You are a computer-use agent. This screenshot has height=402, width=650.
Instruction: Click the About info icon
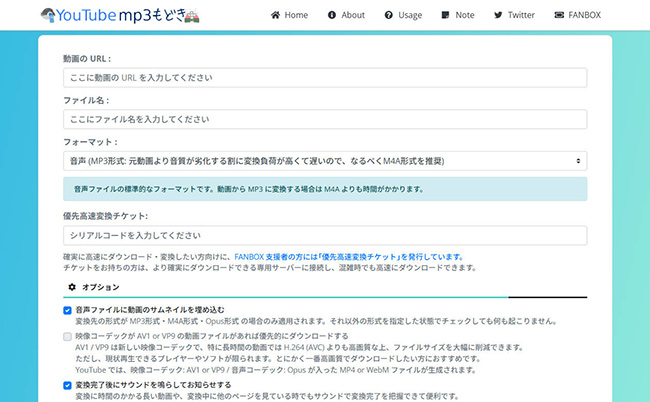pos(332,15)
